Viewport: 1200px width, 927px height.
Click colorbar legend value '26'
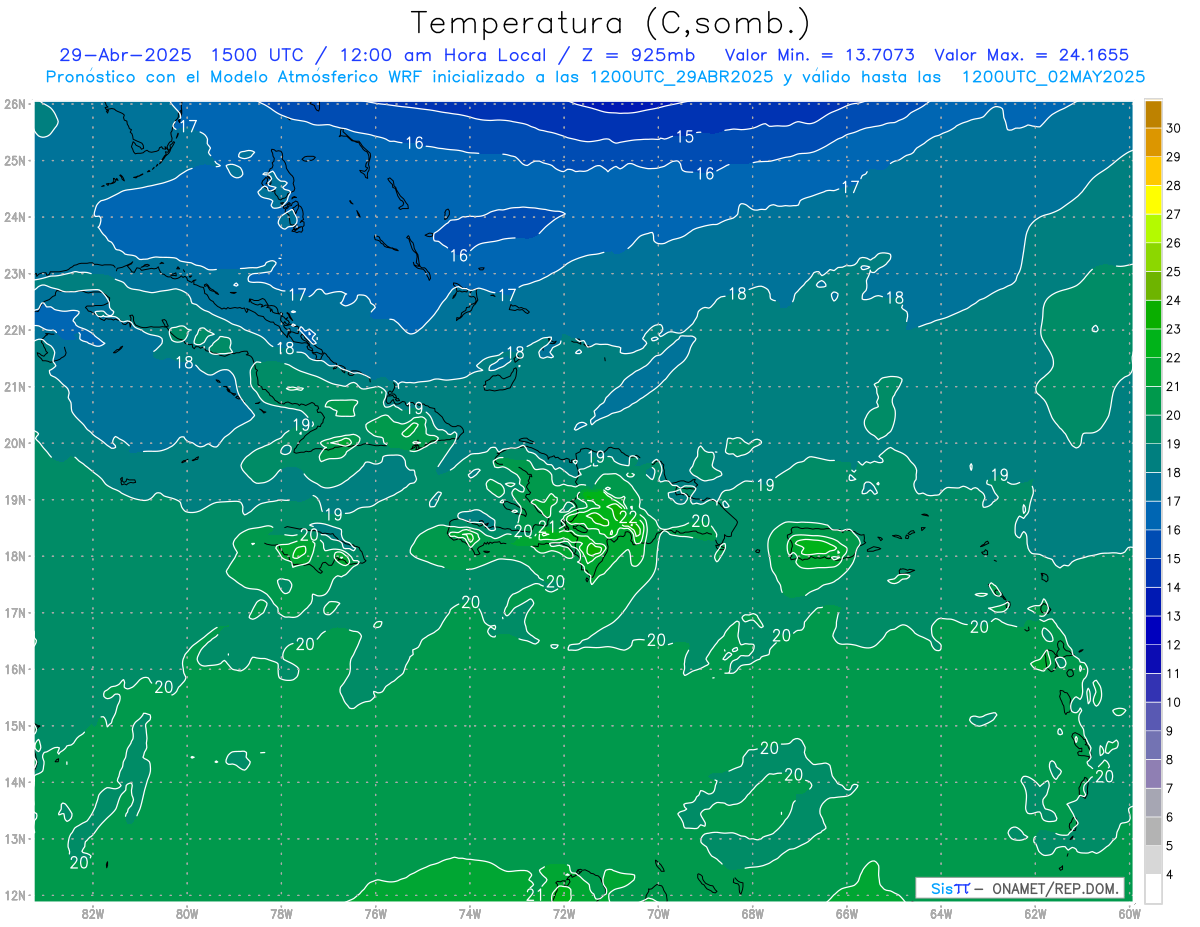tap(1174, 243)
